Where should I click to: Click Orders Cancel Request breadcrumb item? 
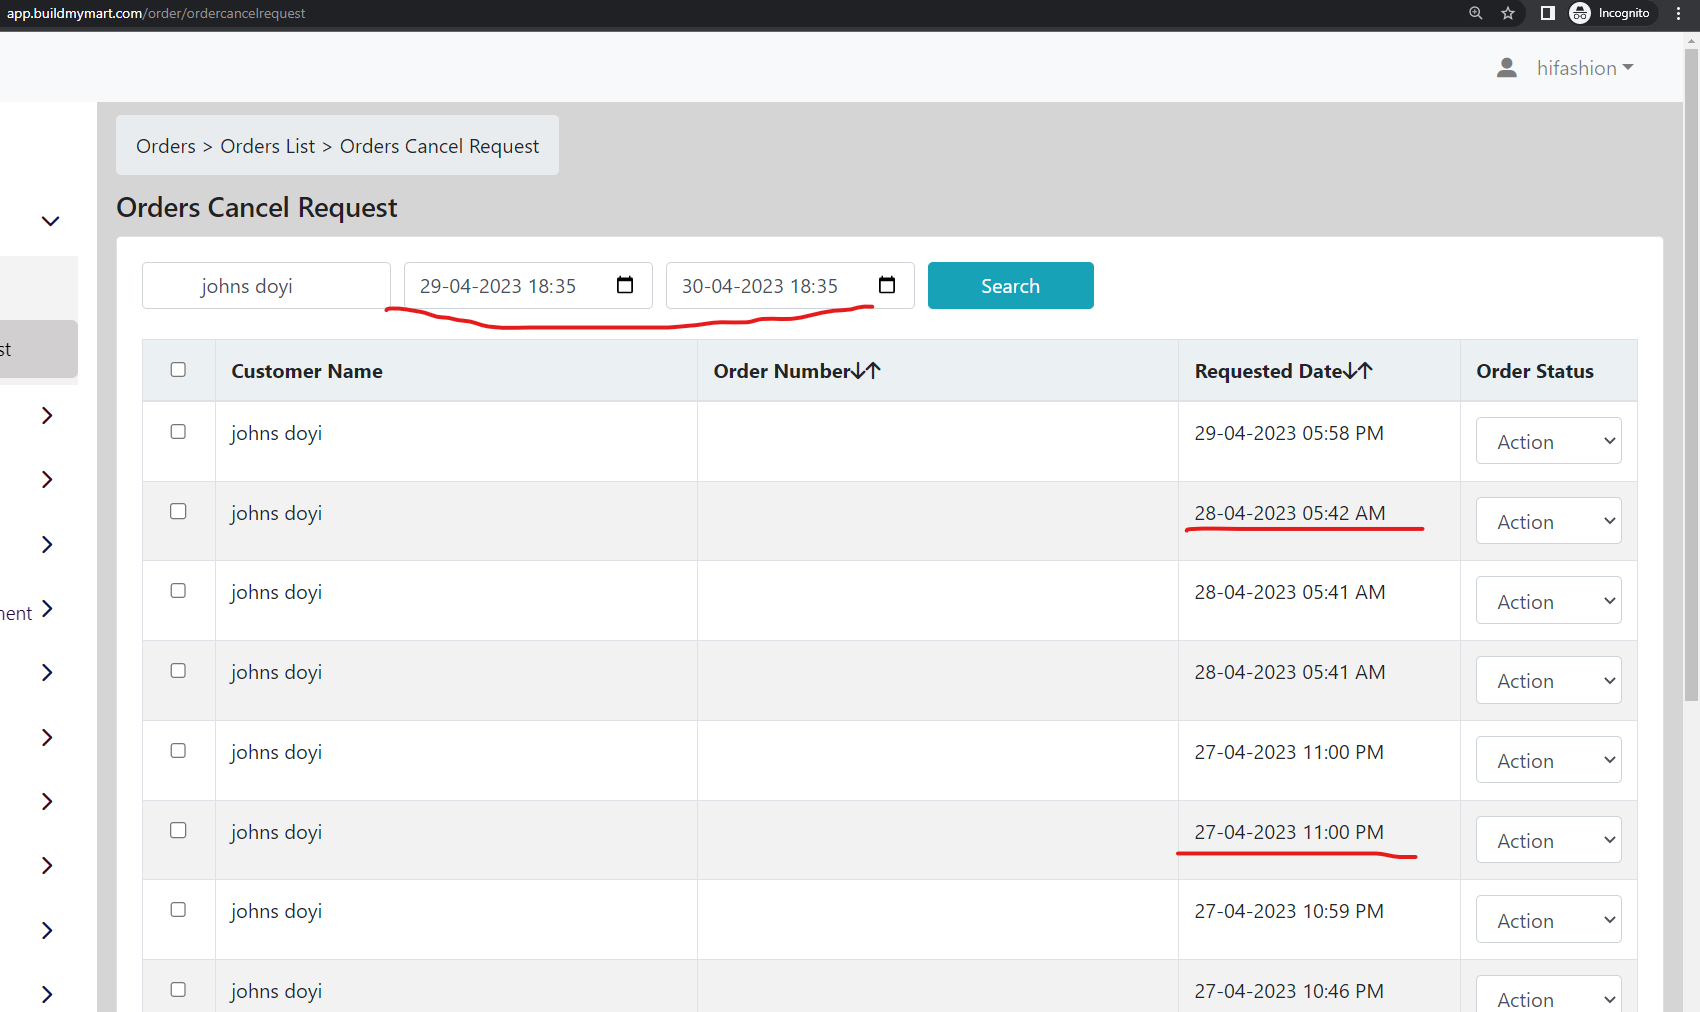(x=439, y=146)
